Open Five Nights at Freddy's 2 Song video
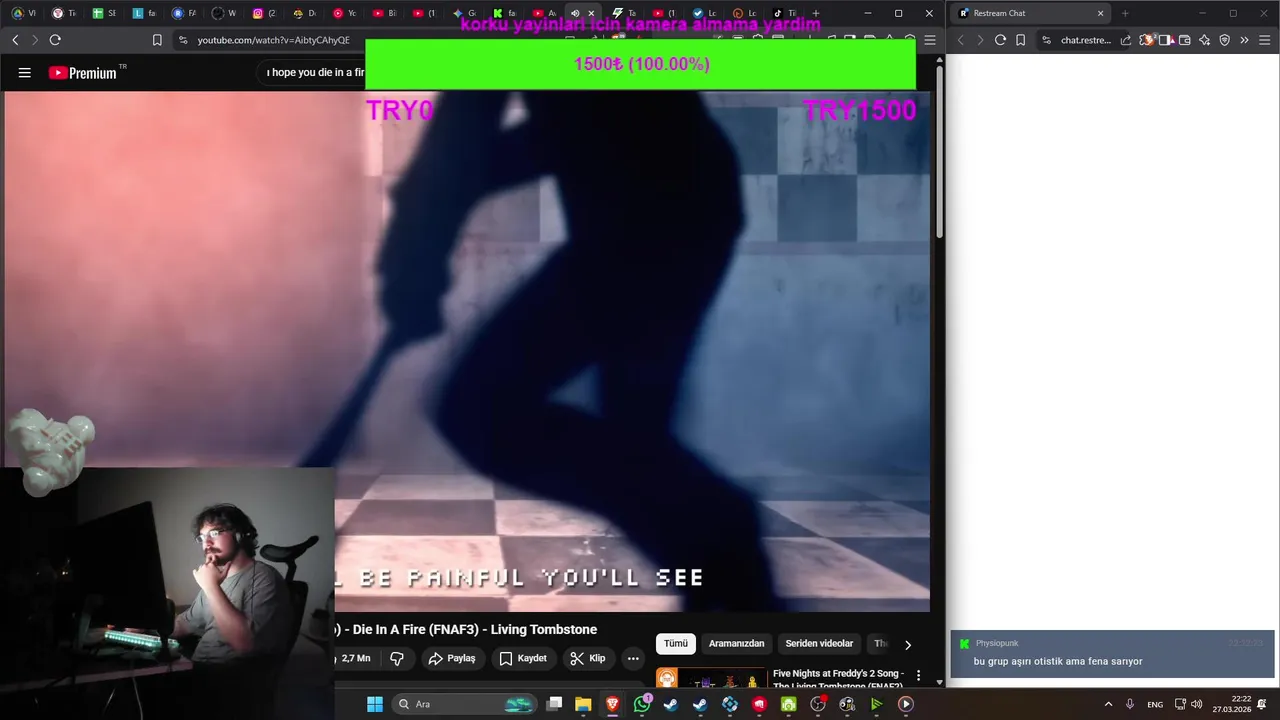 pyautogui.click(x=838, y=679)
